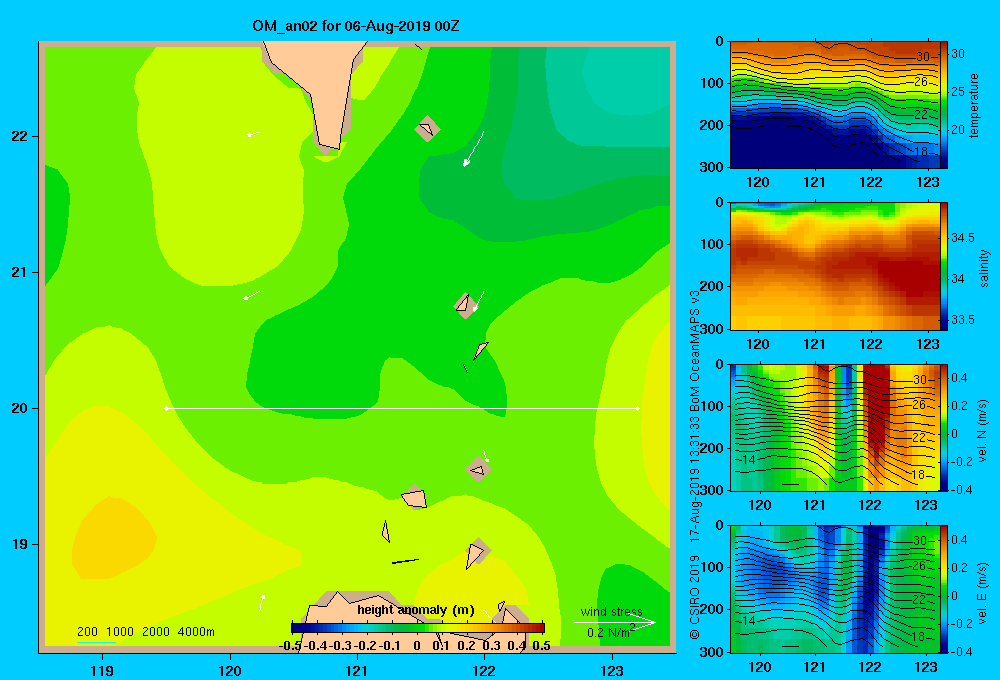Select the vel. N color scale bar
Viewport: 1000px width, 680px height.
[x=944, y=427]
